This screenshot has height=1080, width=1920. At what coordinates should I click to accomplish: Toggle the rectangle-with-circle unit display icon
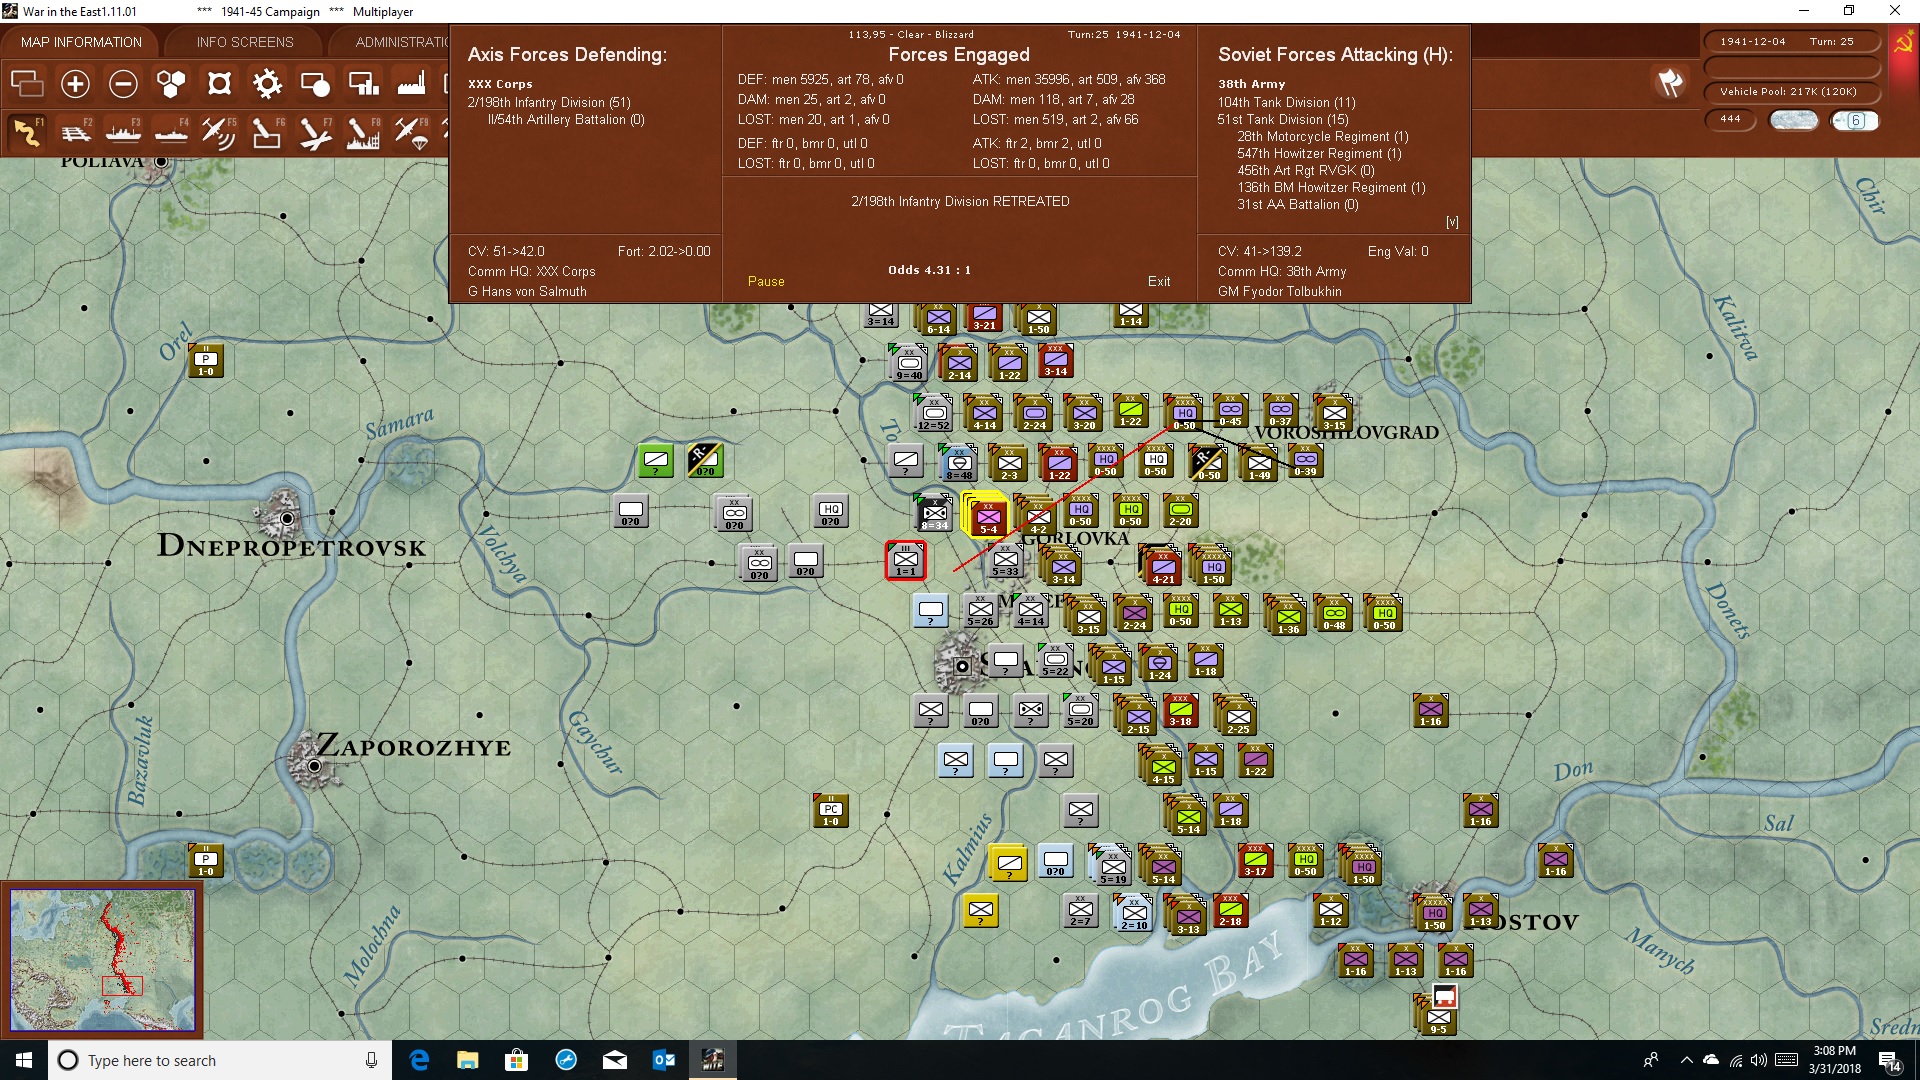(315, 84)
